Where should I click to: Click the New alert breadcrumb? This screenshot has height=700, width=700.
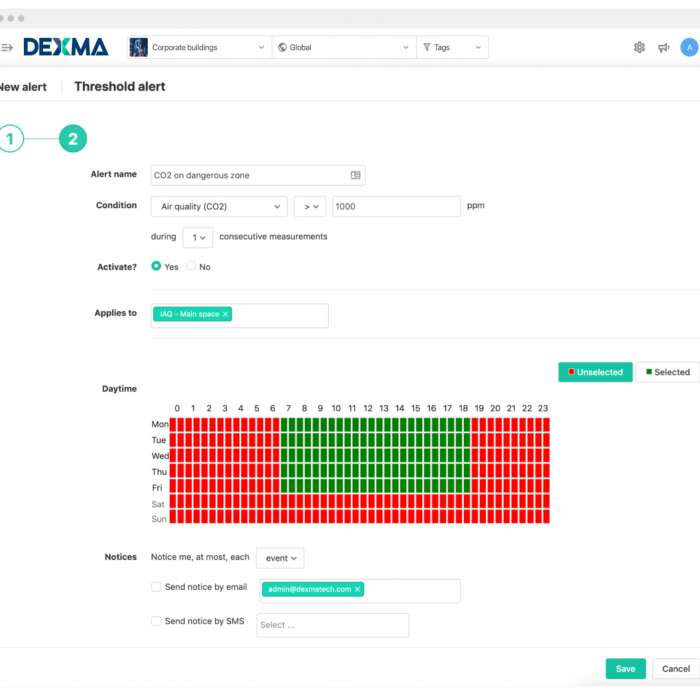click(23, 87)
